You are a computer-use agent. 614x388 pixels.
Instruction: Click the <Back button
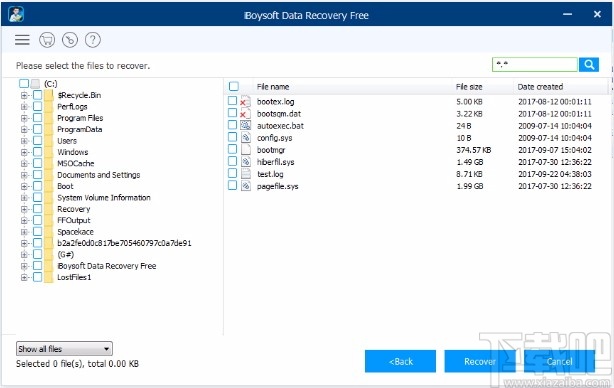point(400,361)
